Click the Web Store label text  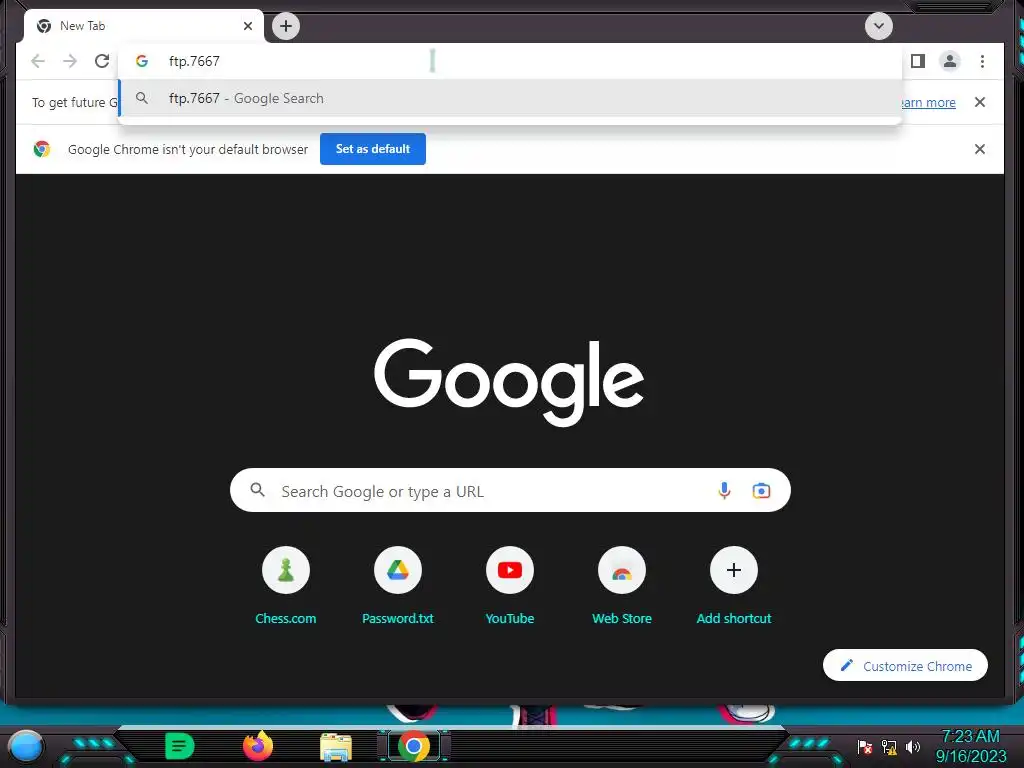622,618
